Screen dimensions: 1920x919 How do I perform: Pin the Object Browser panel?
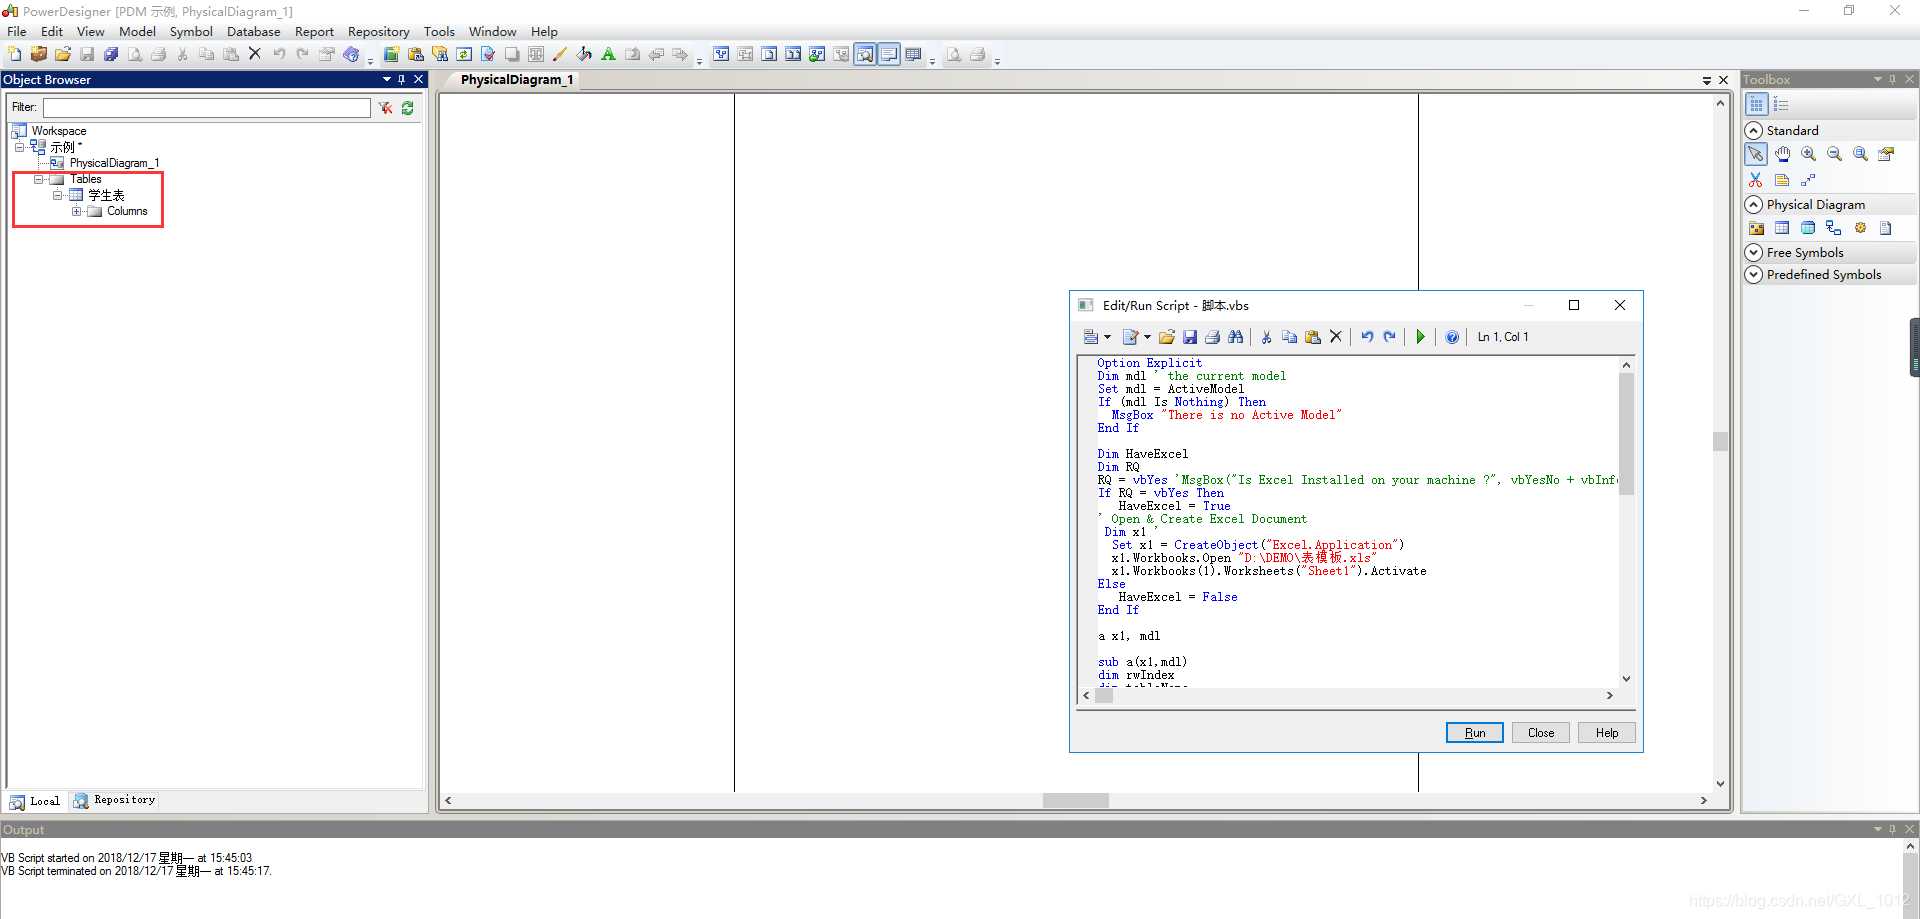pyautogui.click(x=402, y=79)
